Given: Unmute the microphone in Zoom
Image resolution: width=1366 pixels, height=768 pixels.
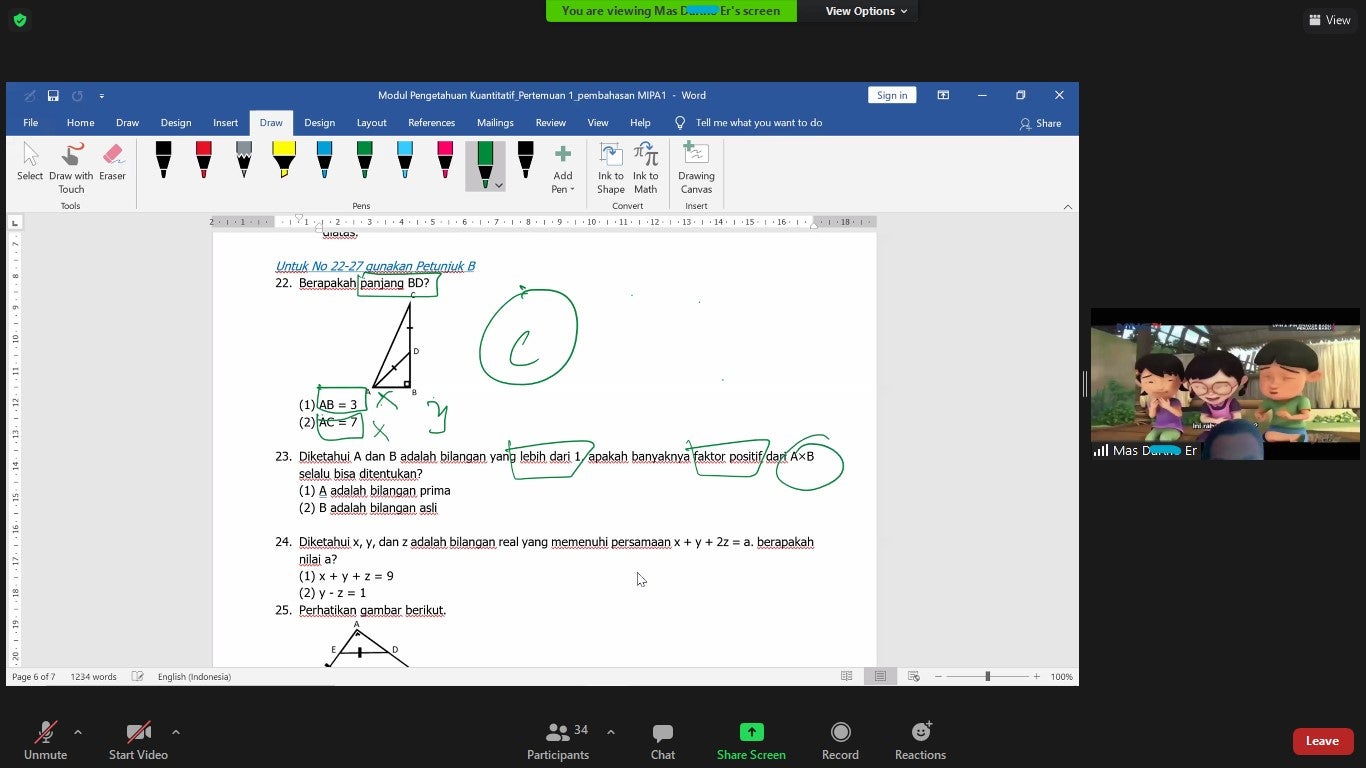Looking at the screenshot, I should tap(45, 741).
